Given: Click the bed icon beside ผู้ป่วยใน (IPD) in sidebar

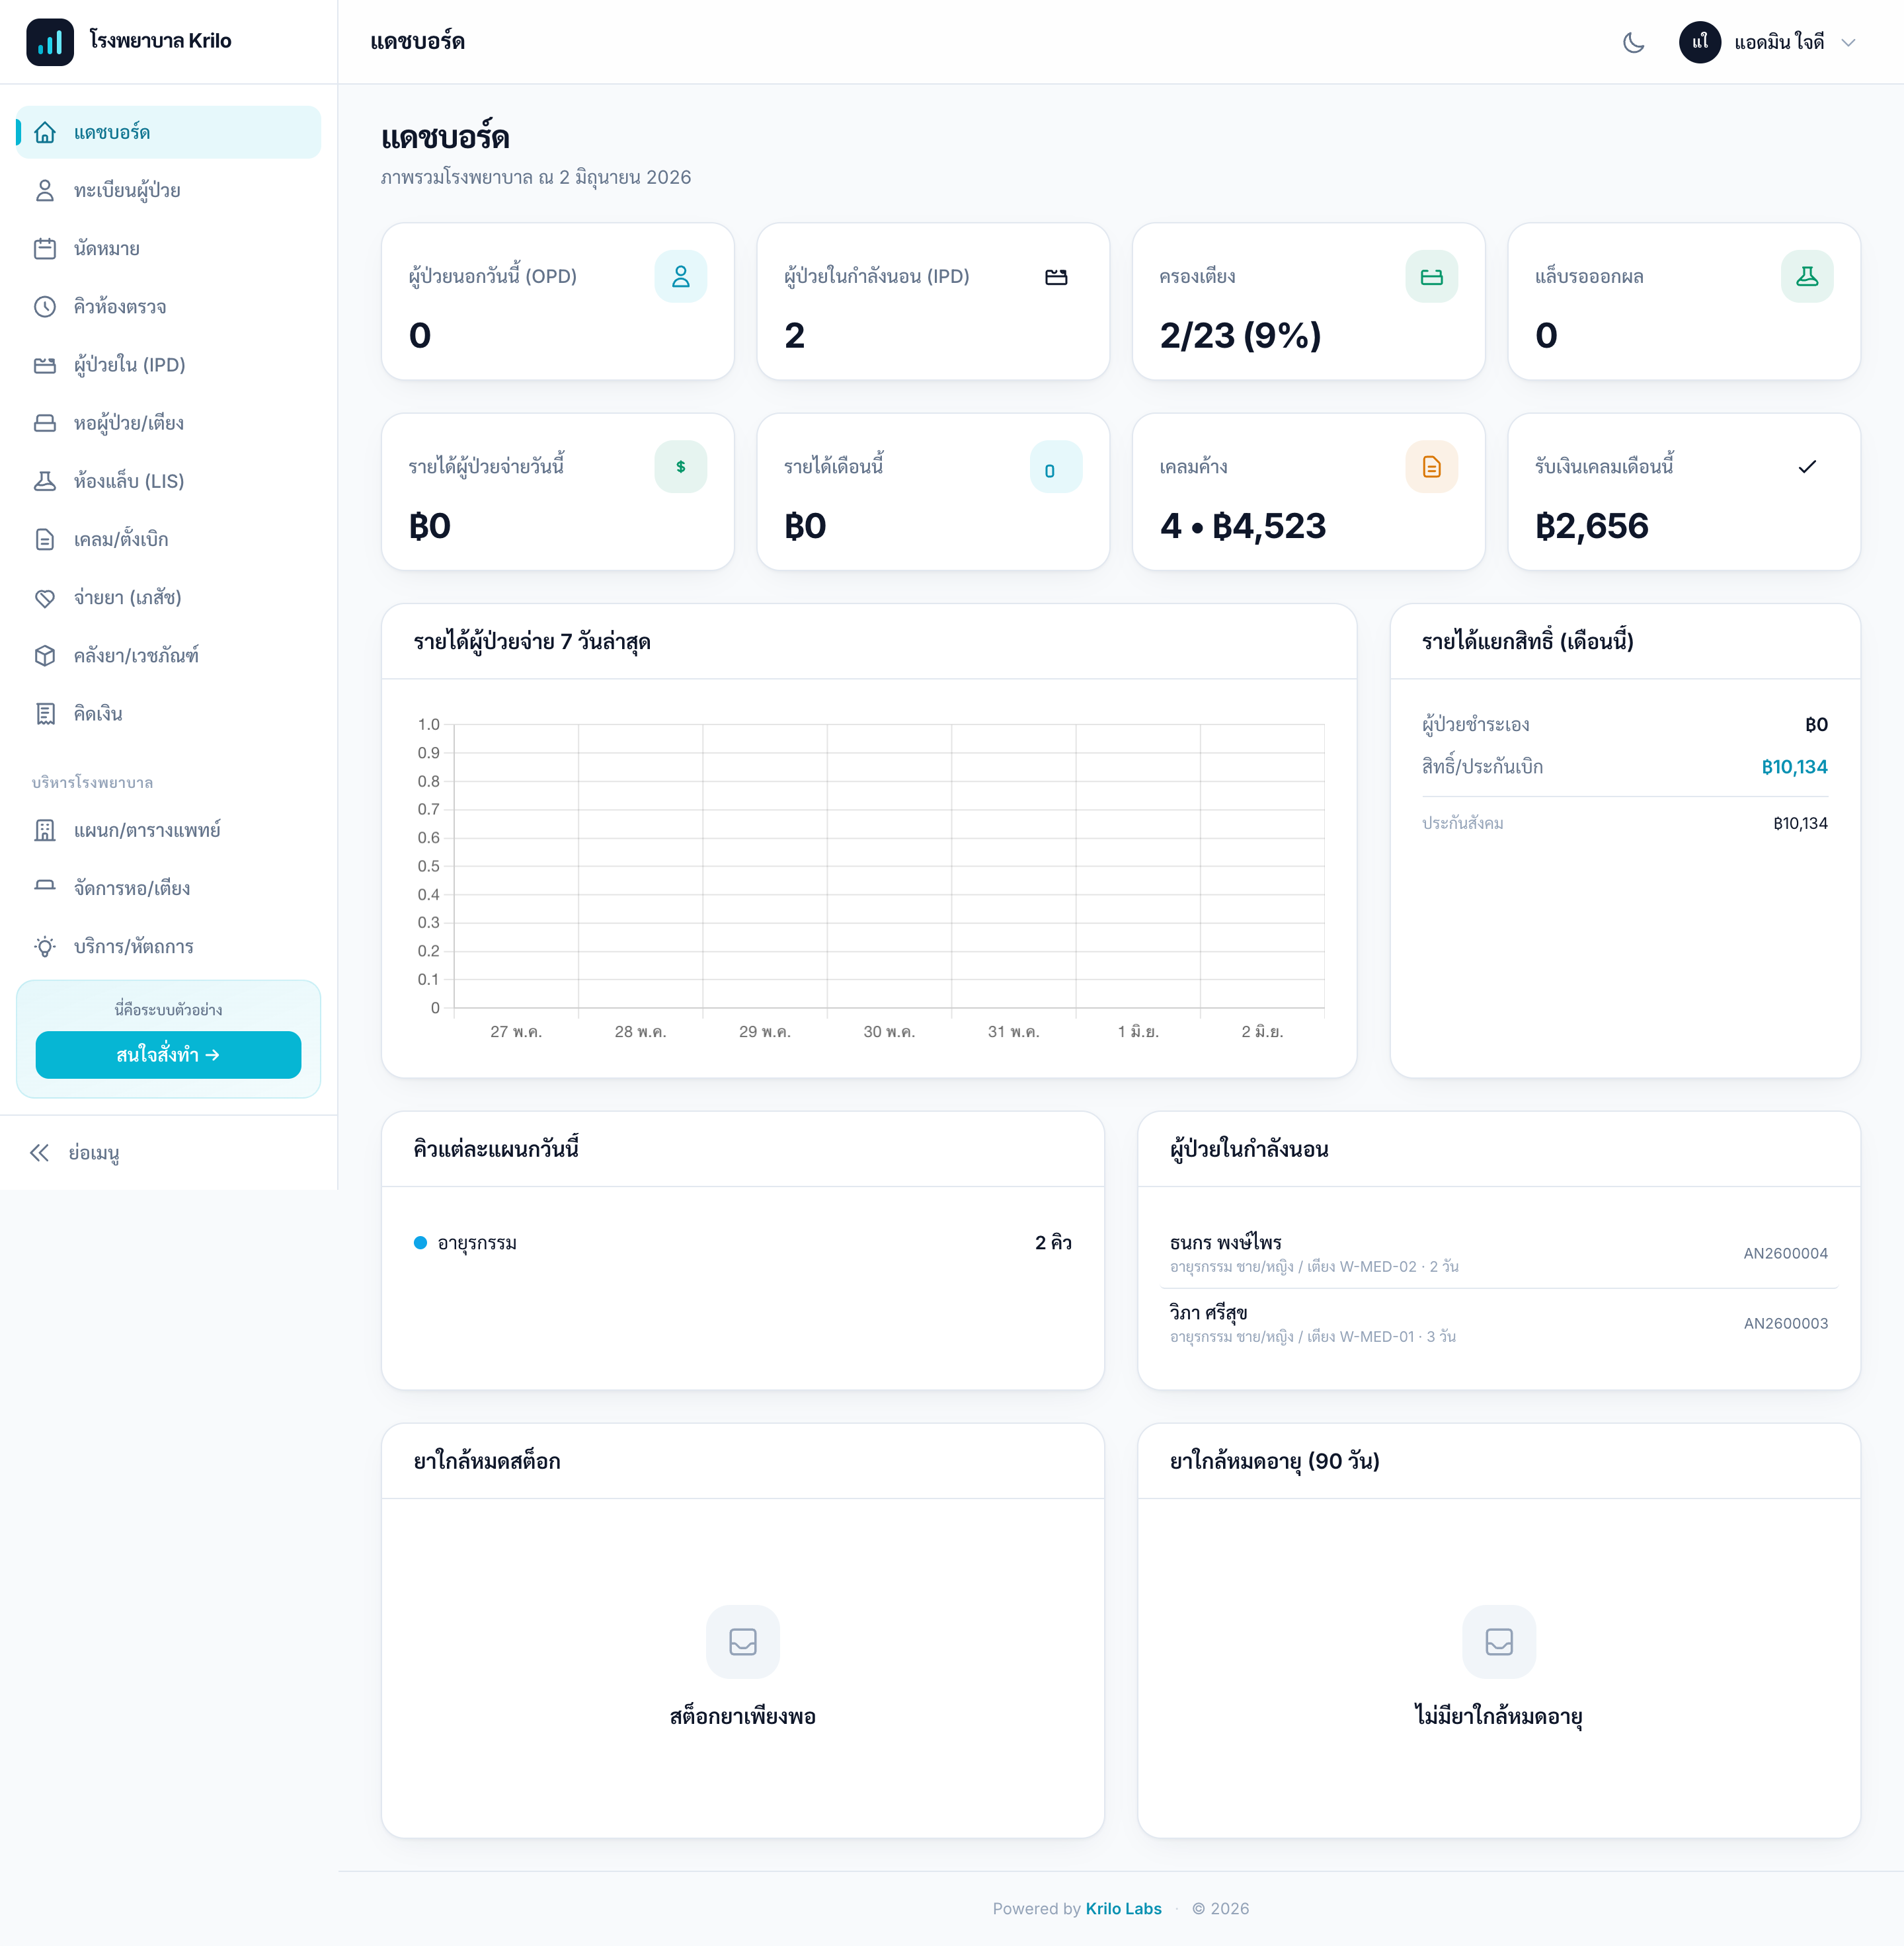Looking at the screenshot, I should pyautogui.click(x=45, y=365).
